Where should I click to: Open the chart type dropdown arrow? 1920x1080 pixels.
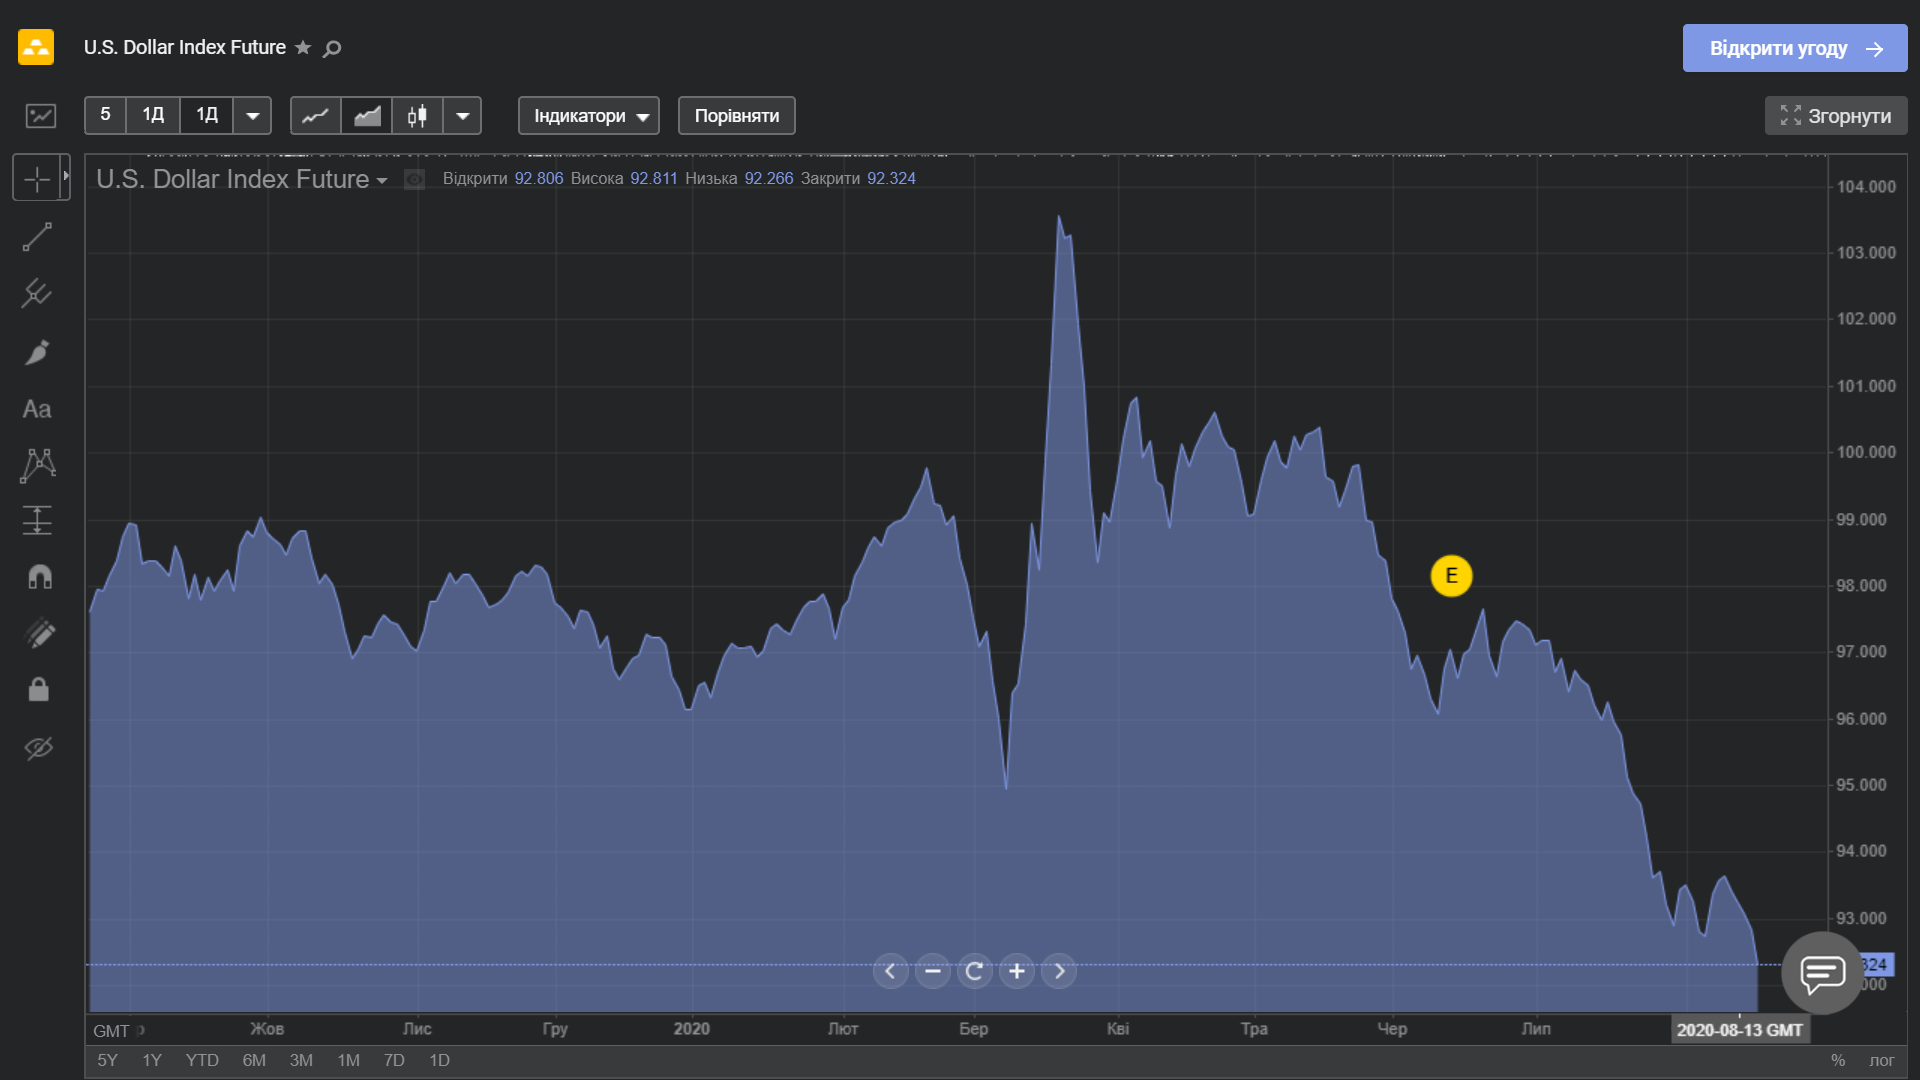click(462, 116)
